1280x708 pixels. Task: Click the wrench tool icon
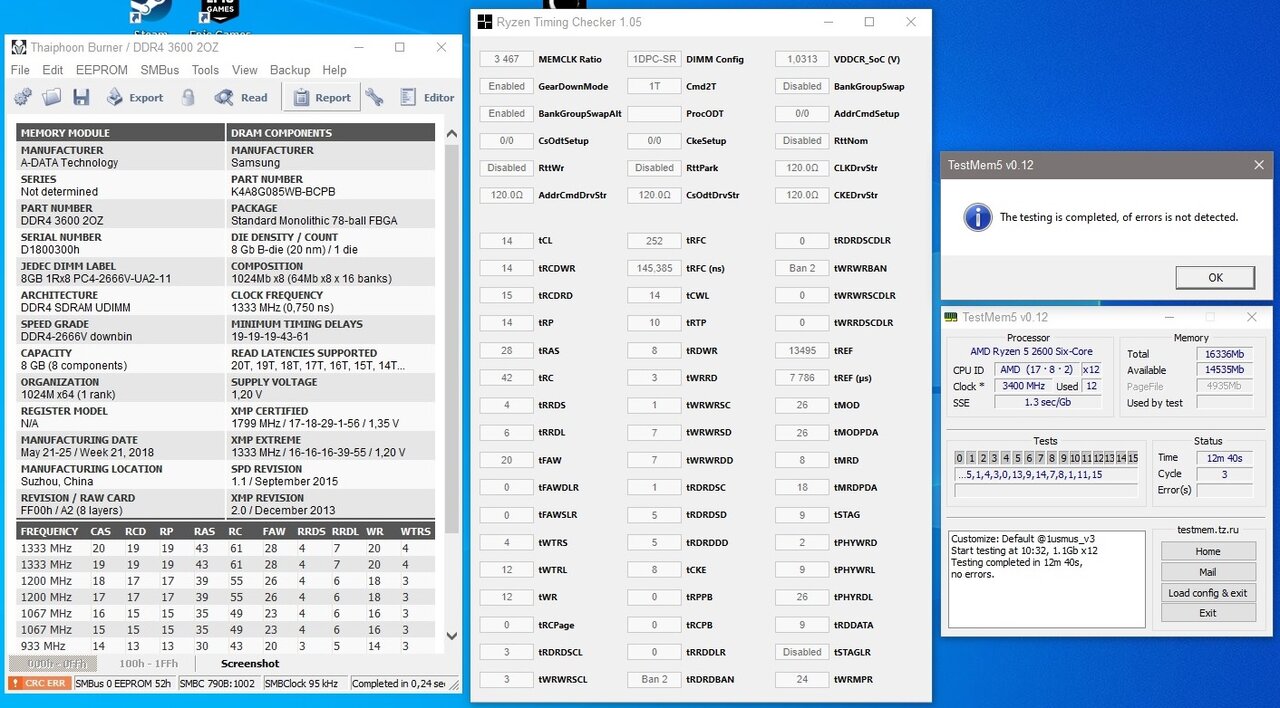[374, 97]
